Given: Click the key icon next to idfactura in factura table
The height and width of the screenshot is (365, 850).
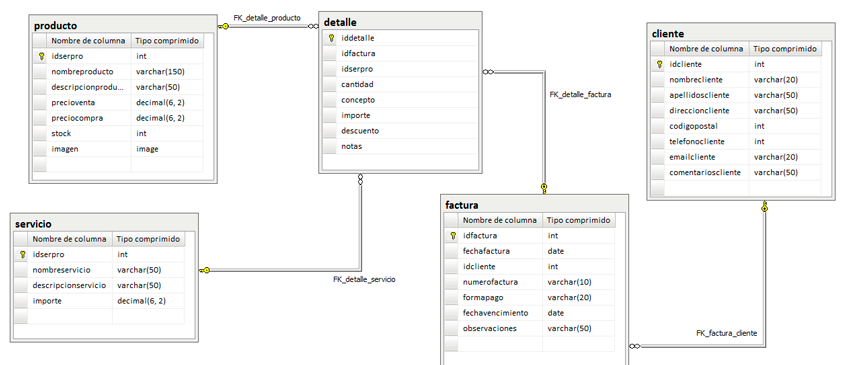Looking at the screenshot, I should tap(453, 236).
